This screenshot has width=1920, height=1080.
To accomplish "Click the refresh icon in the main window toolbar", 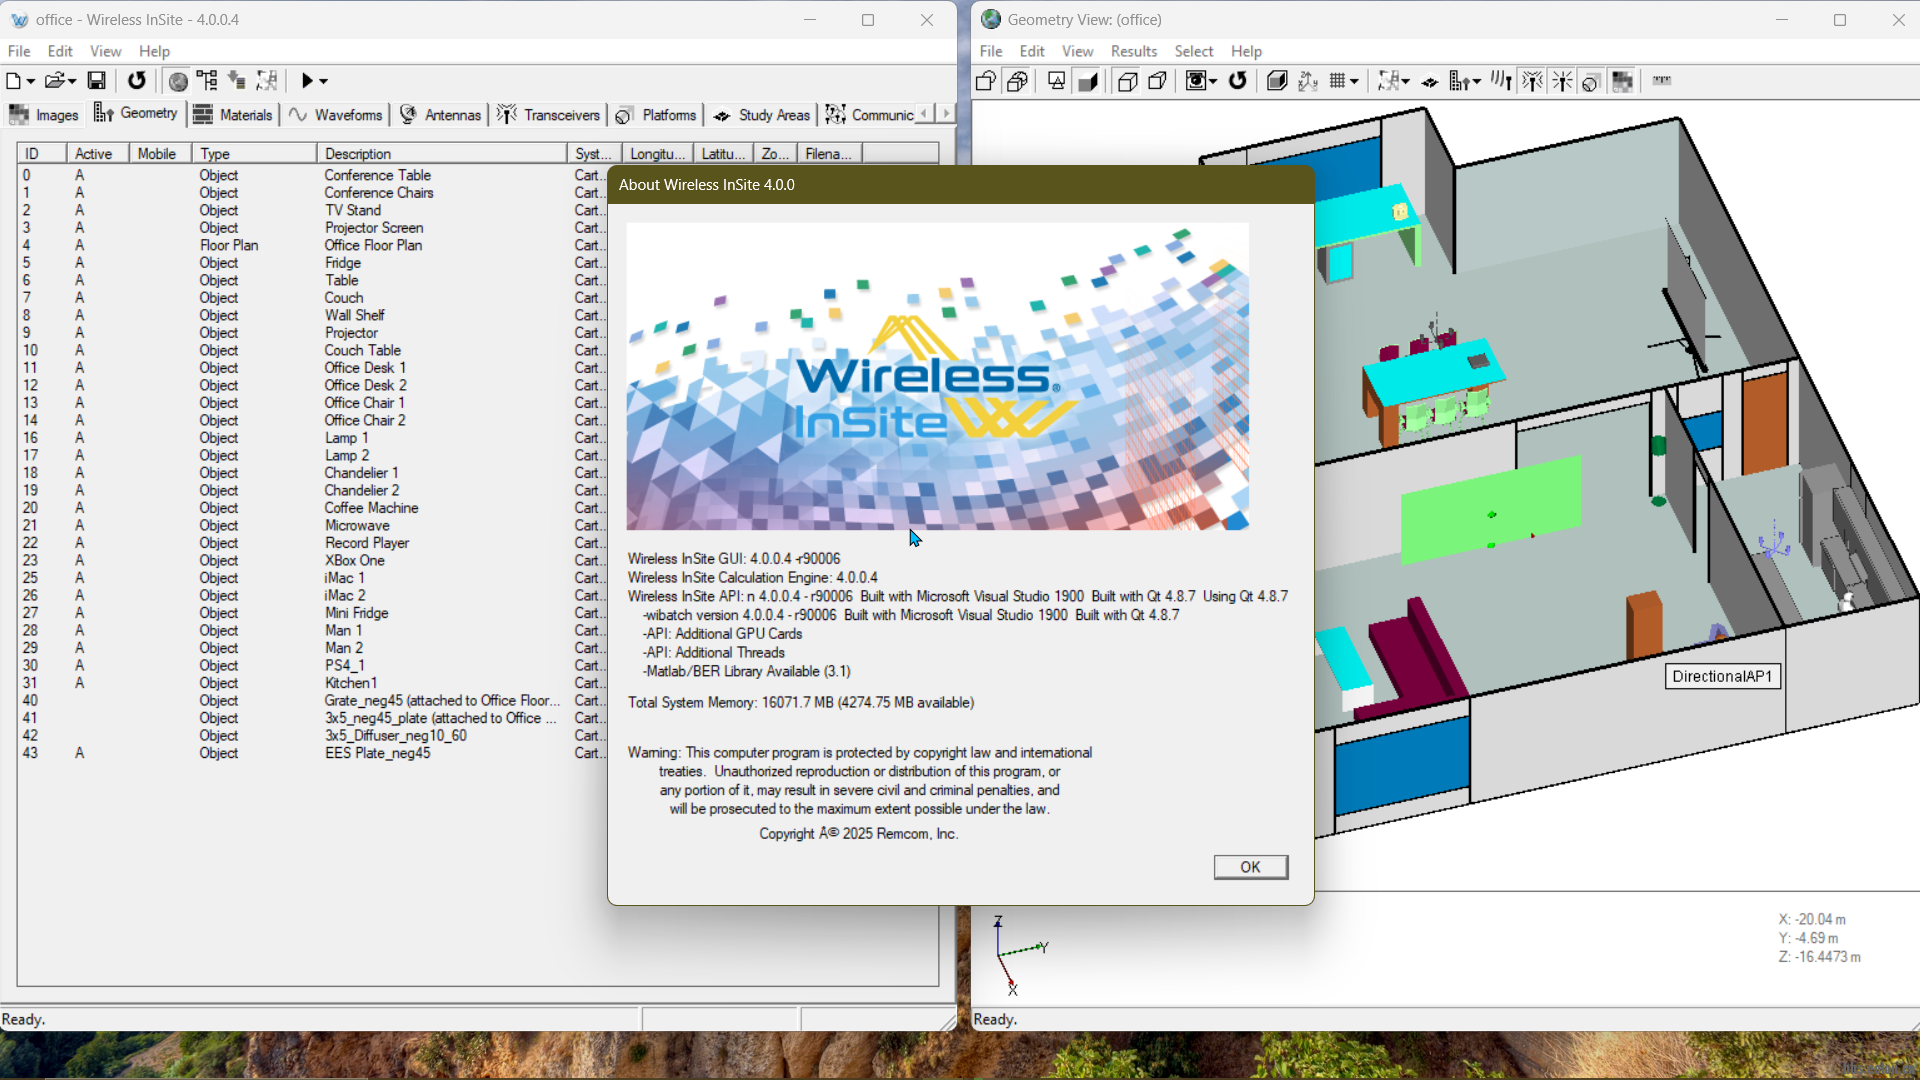I will (137, 81).
